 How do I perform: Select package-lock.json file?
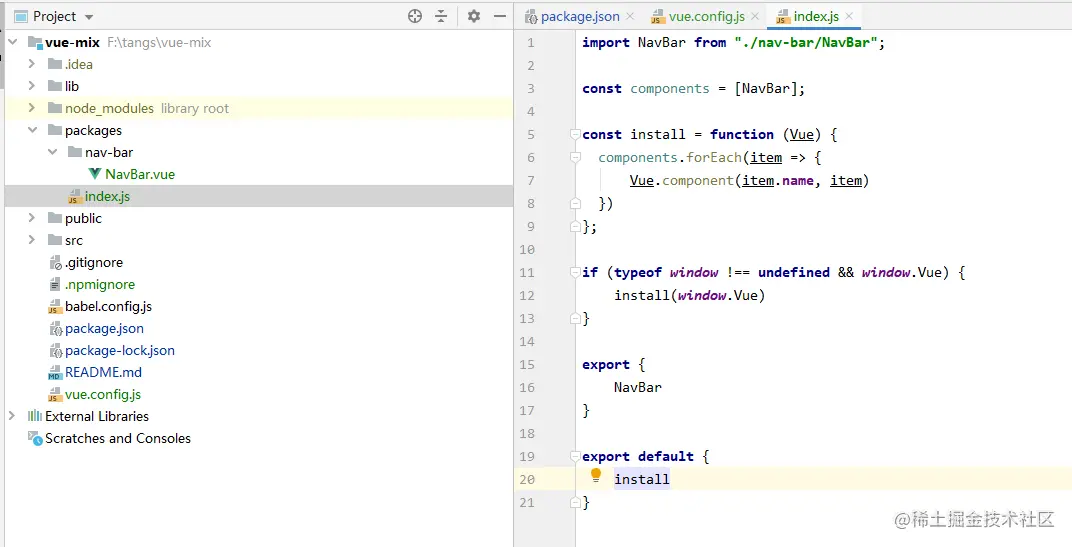(120, 350)
